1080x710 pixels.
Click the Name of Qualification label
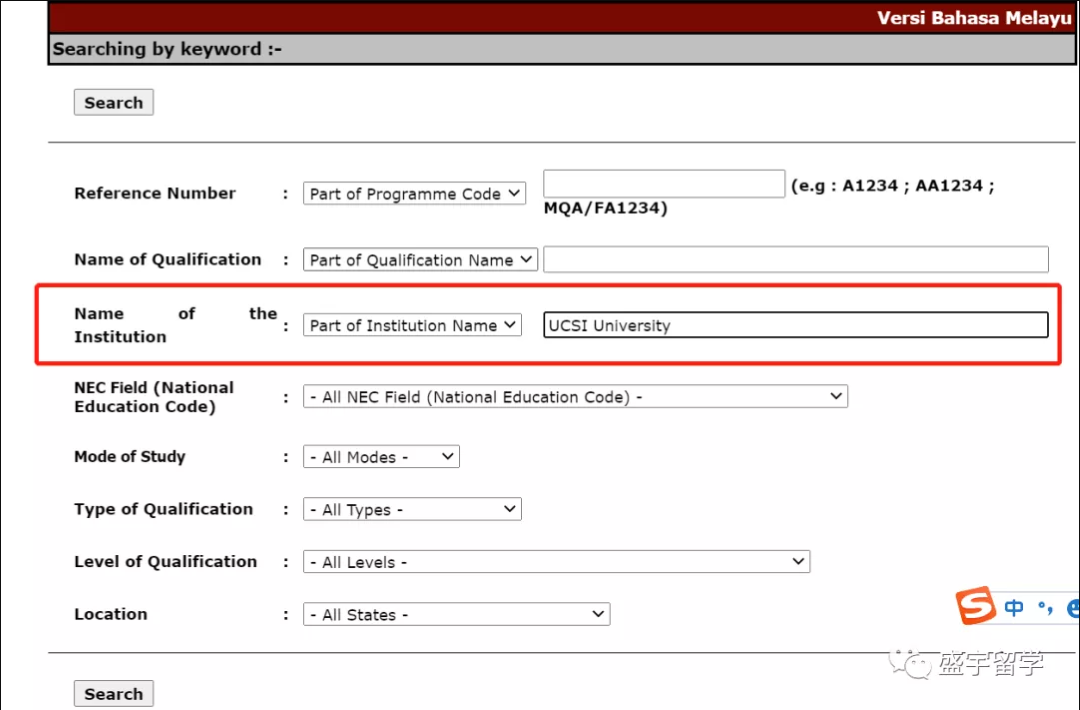pyautogui.click(x=168, y=260)
